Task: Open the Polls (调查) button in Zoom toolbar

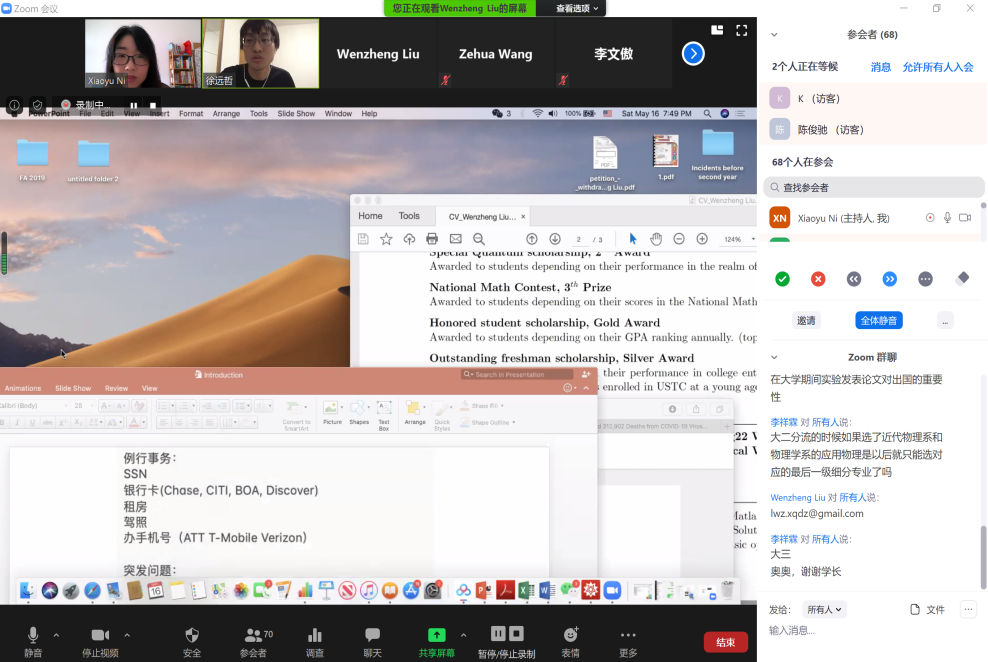Action: [315, 642]
